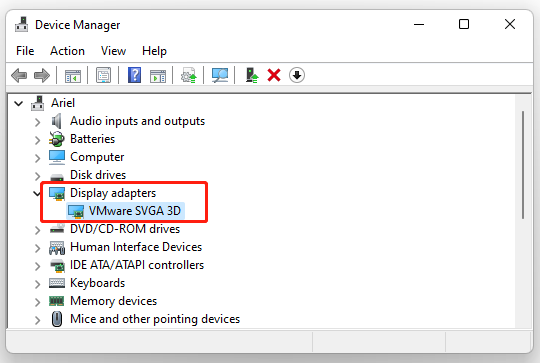This screenshot has width=540, height=363.
Task: Click the Mice pointing devices mouse icon
Action: coord(57,319)
